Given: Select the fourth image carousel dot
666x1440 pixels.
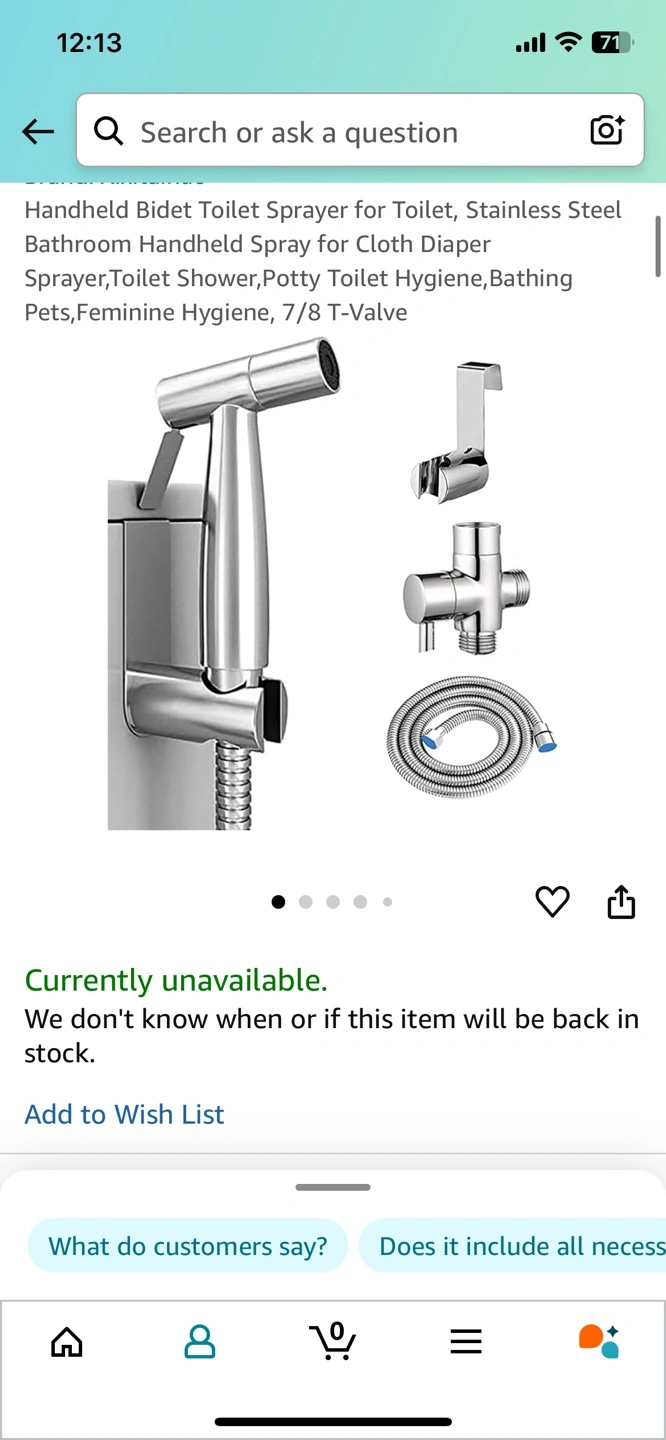Looking at the screenshot, I should [x=360, y=902].
